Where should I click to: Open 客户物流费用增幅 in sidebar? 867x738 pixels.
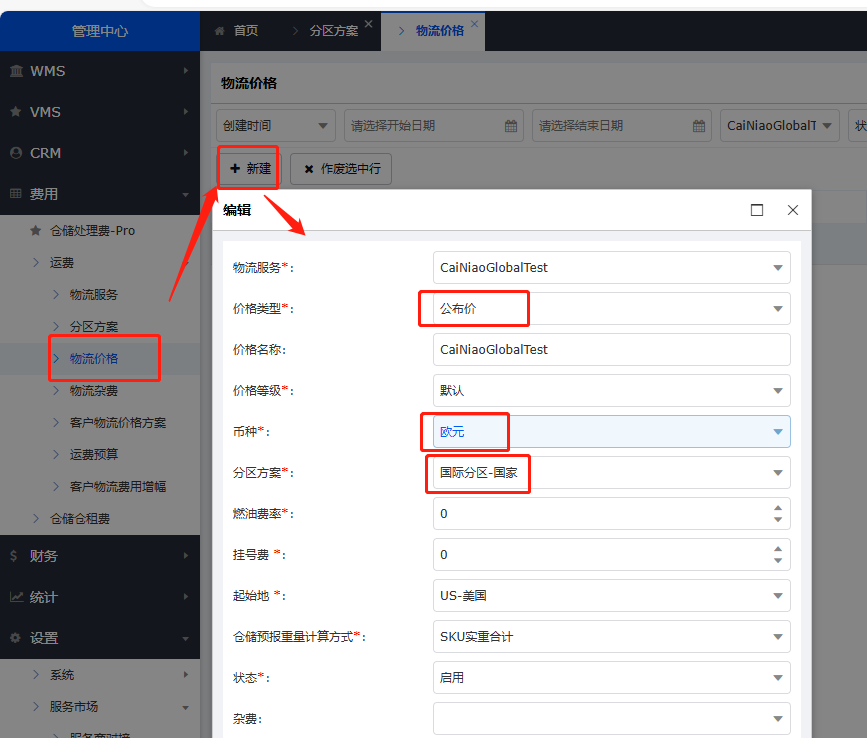[118, 486]
